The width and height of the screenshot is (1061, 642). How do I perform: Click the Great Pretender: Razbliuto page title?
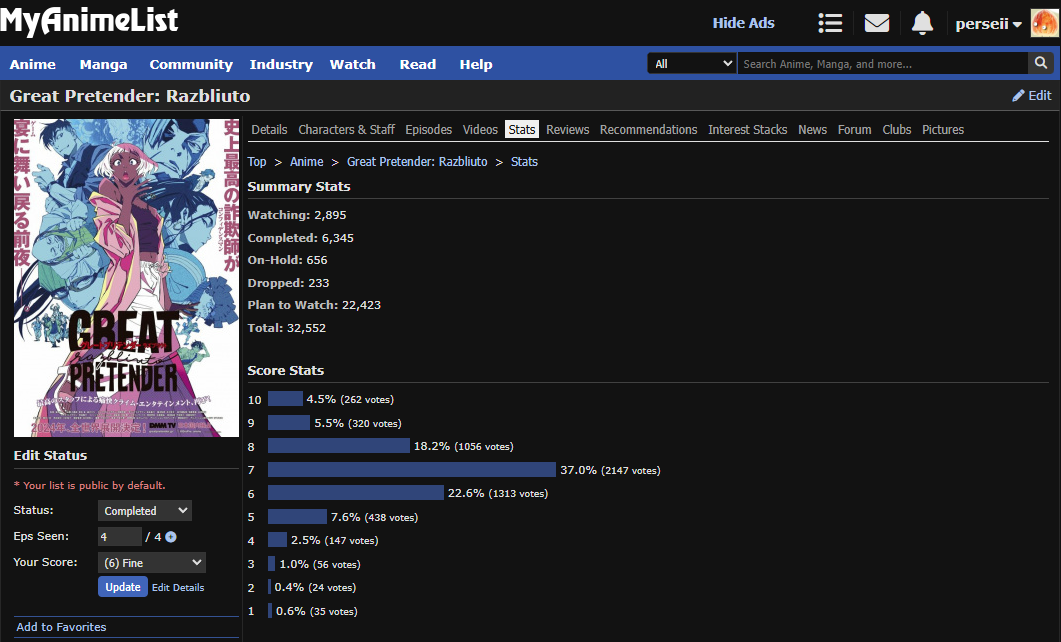130,96
